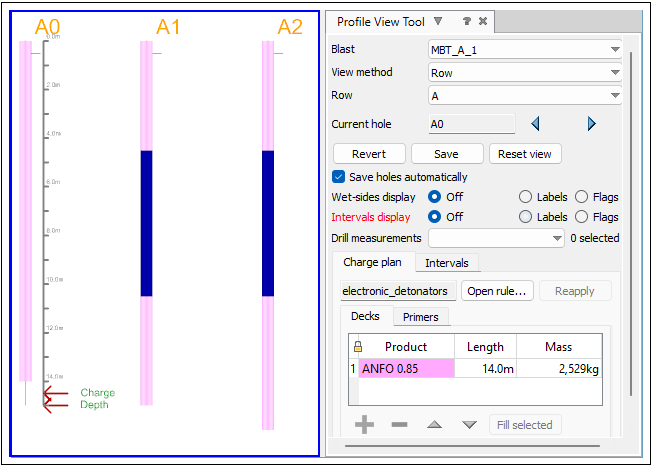Image resolution: width=652 pixels, height=467 pixels.
Task: Click the vertical scrollbar of the tool panel
Action: point(631,224)
